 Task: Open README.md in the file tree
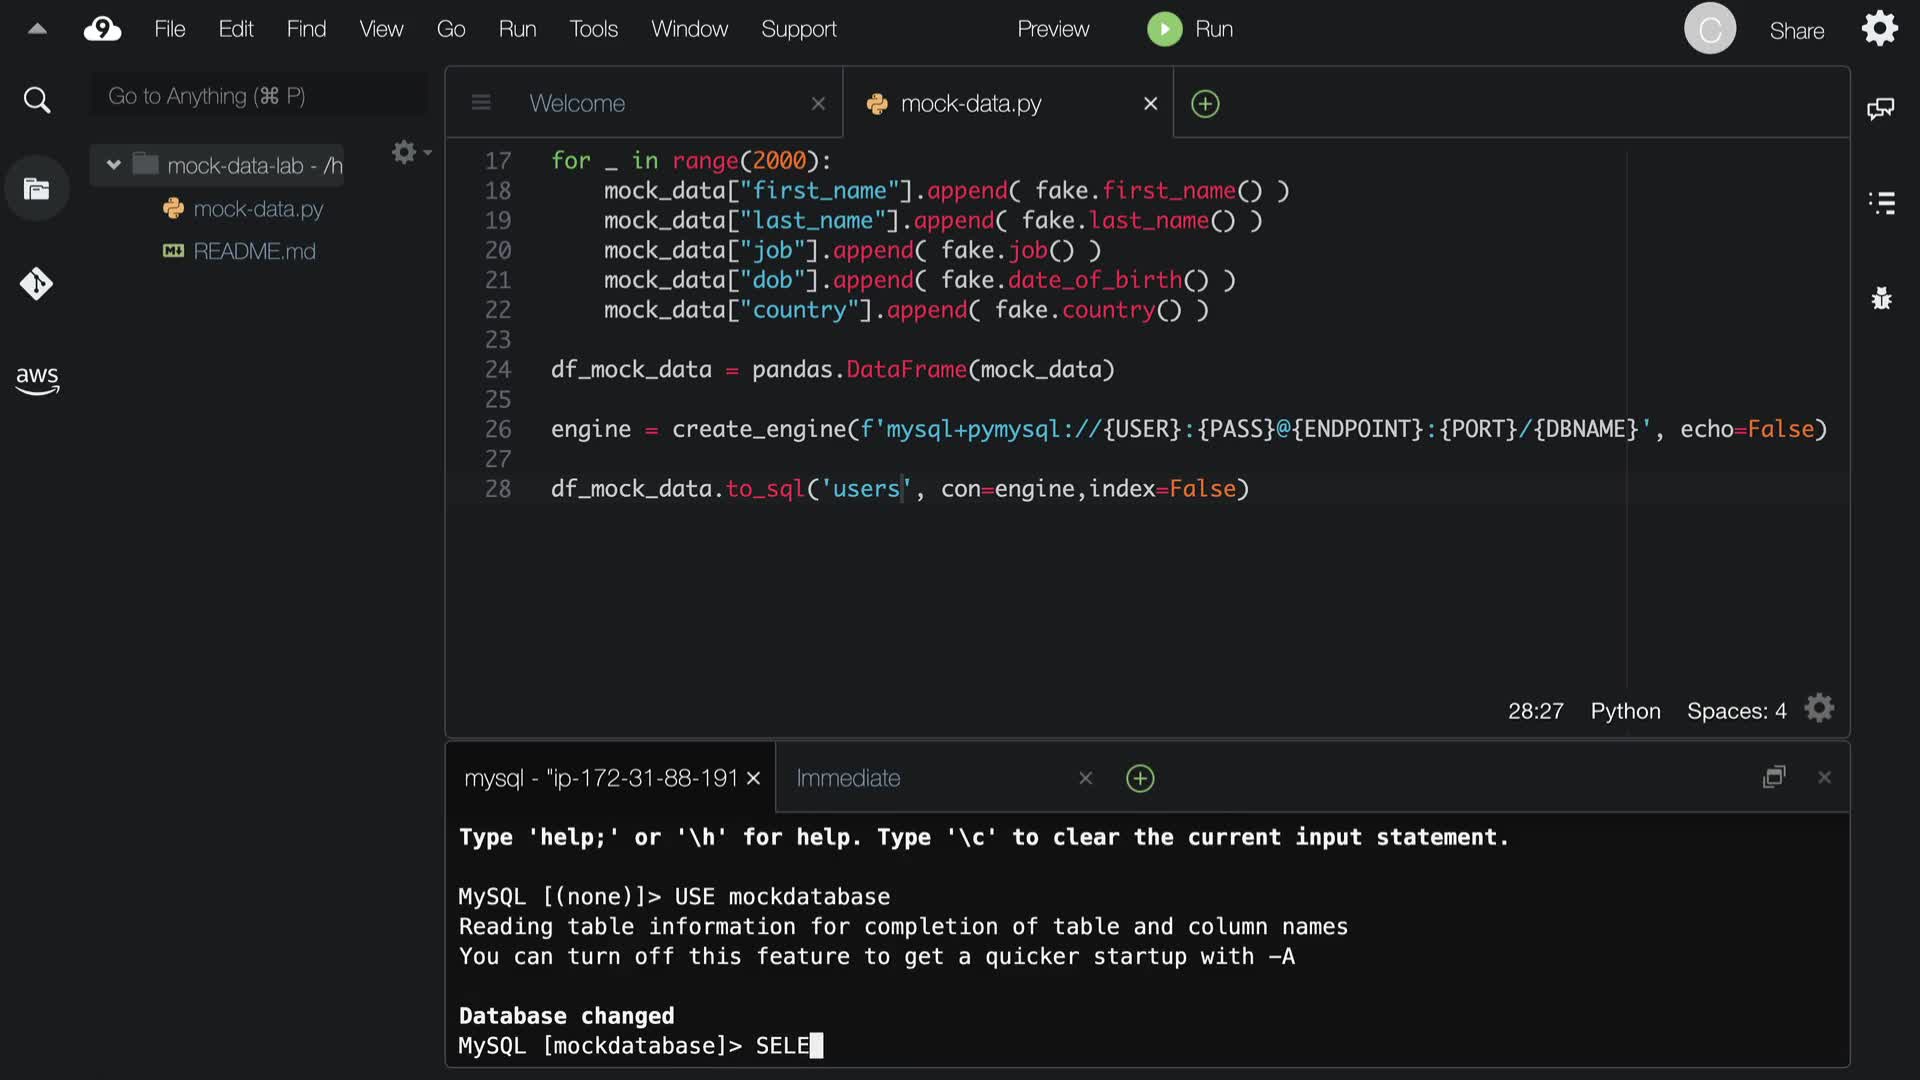254,251
